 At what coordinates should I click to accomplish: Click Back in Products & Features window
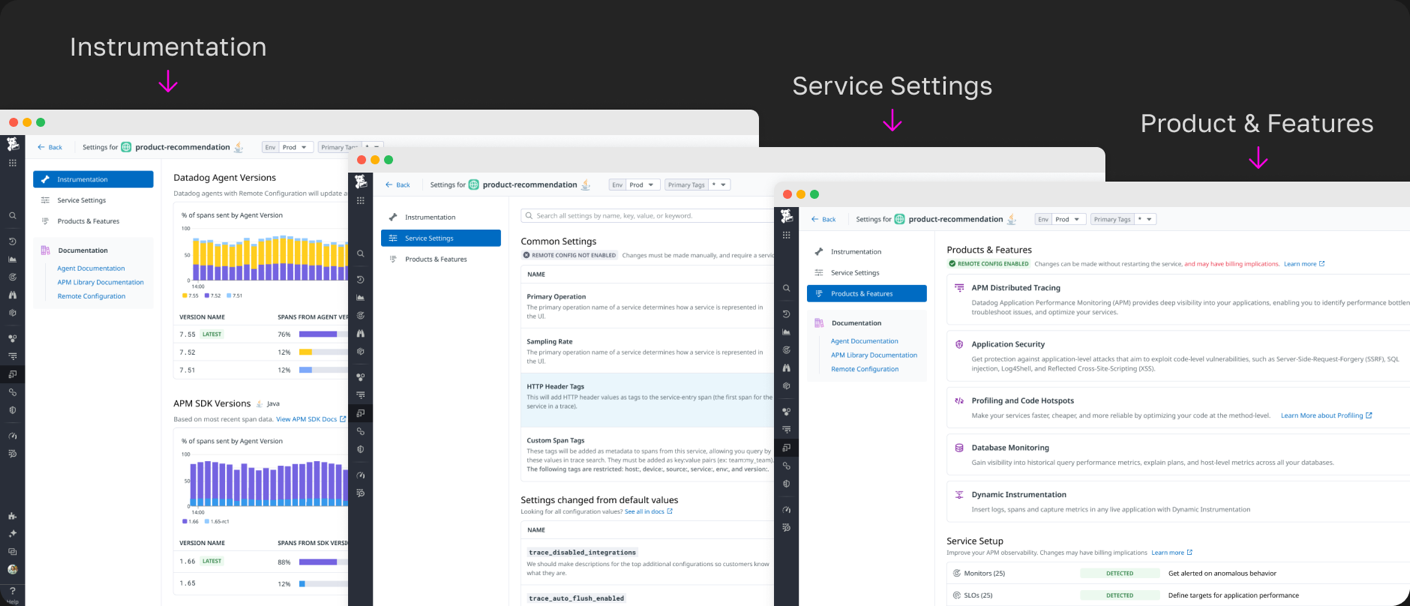click(823, 219)
